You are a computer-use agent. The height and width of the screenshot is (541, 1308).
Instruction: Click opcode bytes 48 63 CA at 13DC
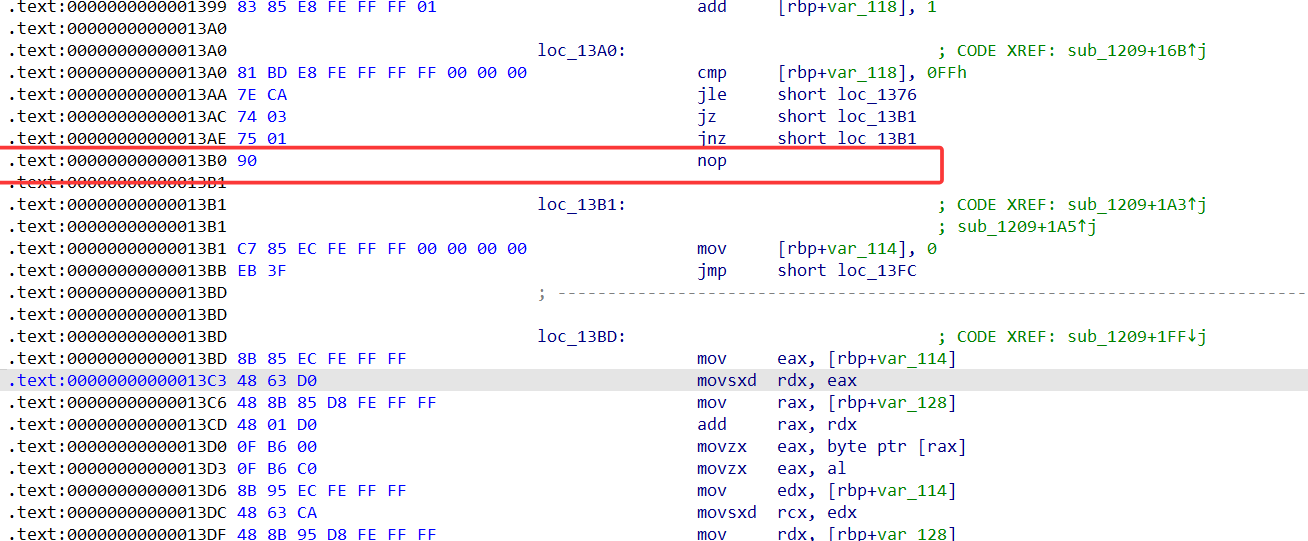pos(277,512)
